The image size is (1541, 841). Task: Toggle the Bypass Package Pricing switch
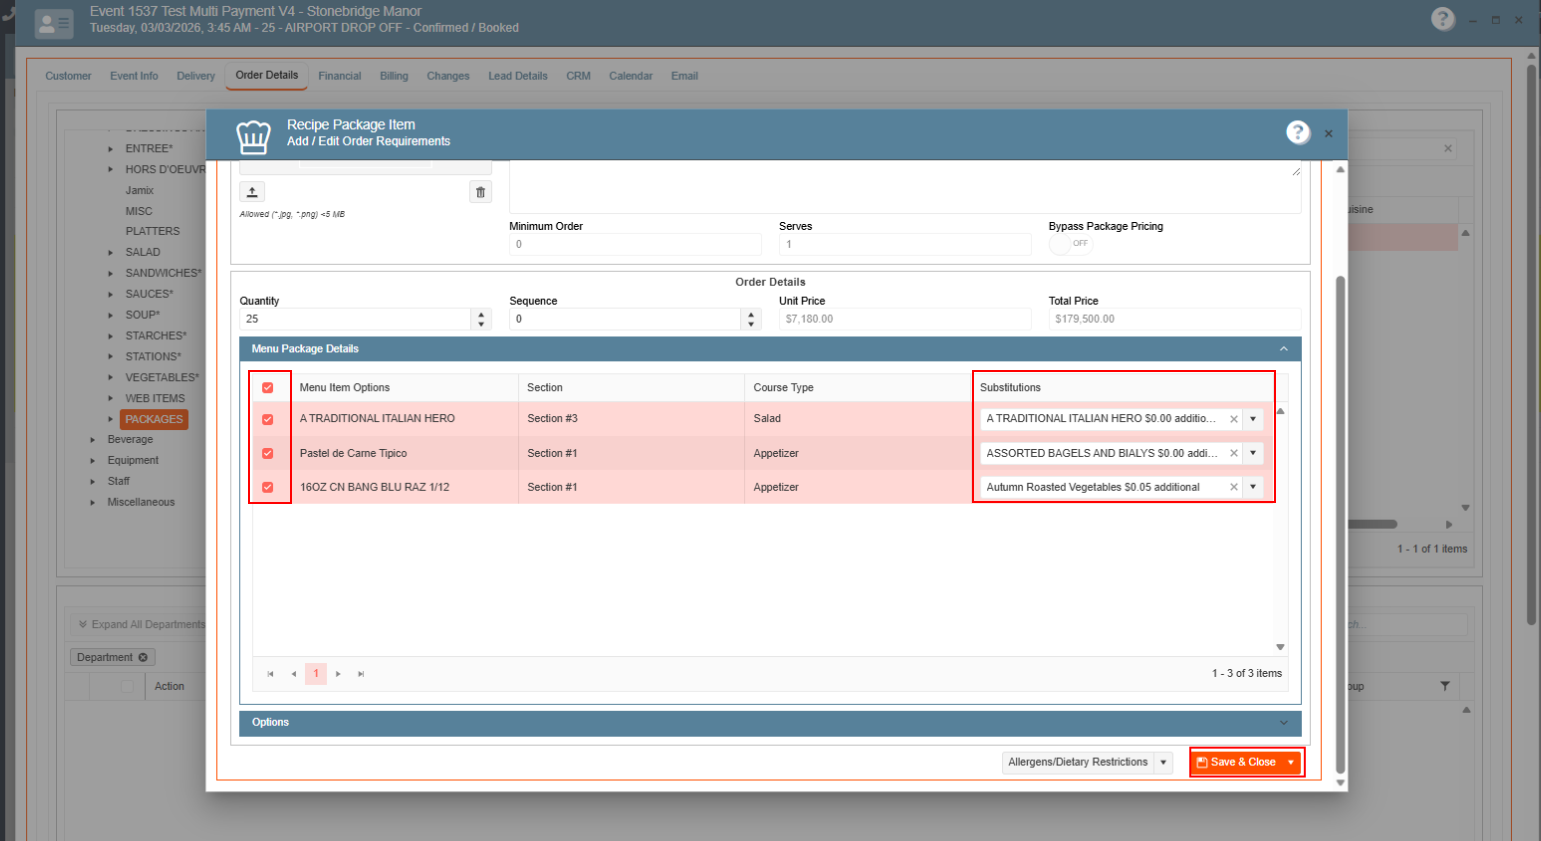[1070, 244]
